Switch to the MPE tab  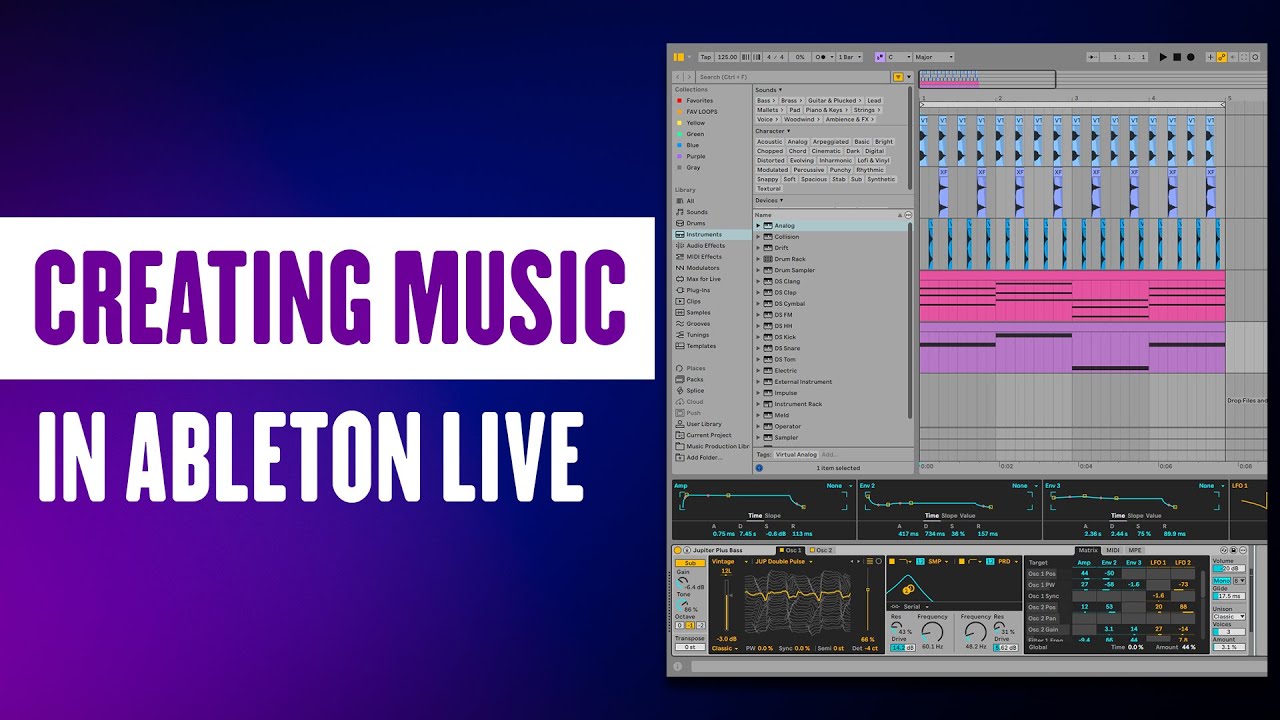(1135, 550)
